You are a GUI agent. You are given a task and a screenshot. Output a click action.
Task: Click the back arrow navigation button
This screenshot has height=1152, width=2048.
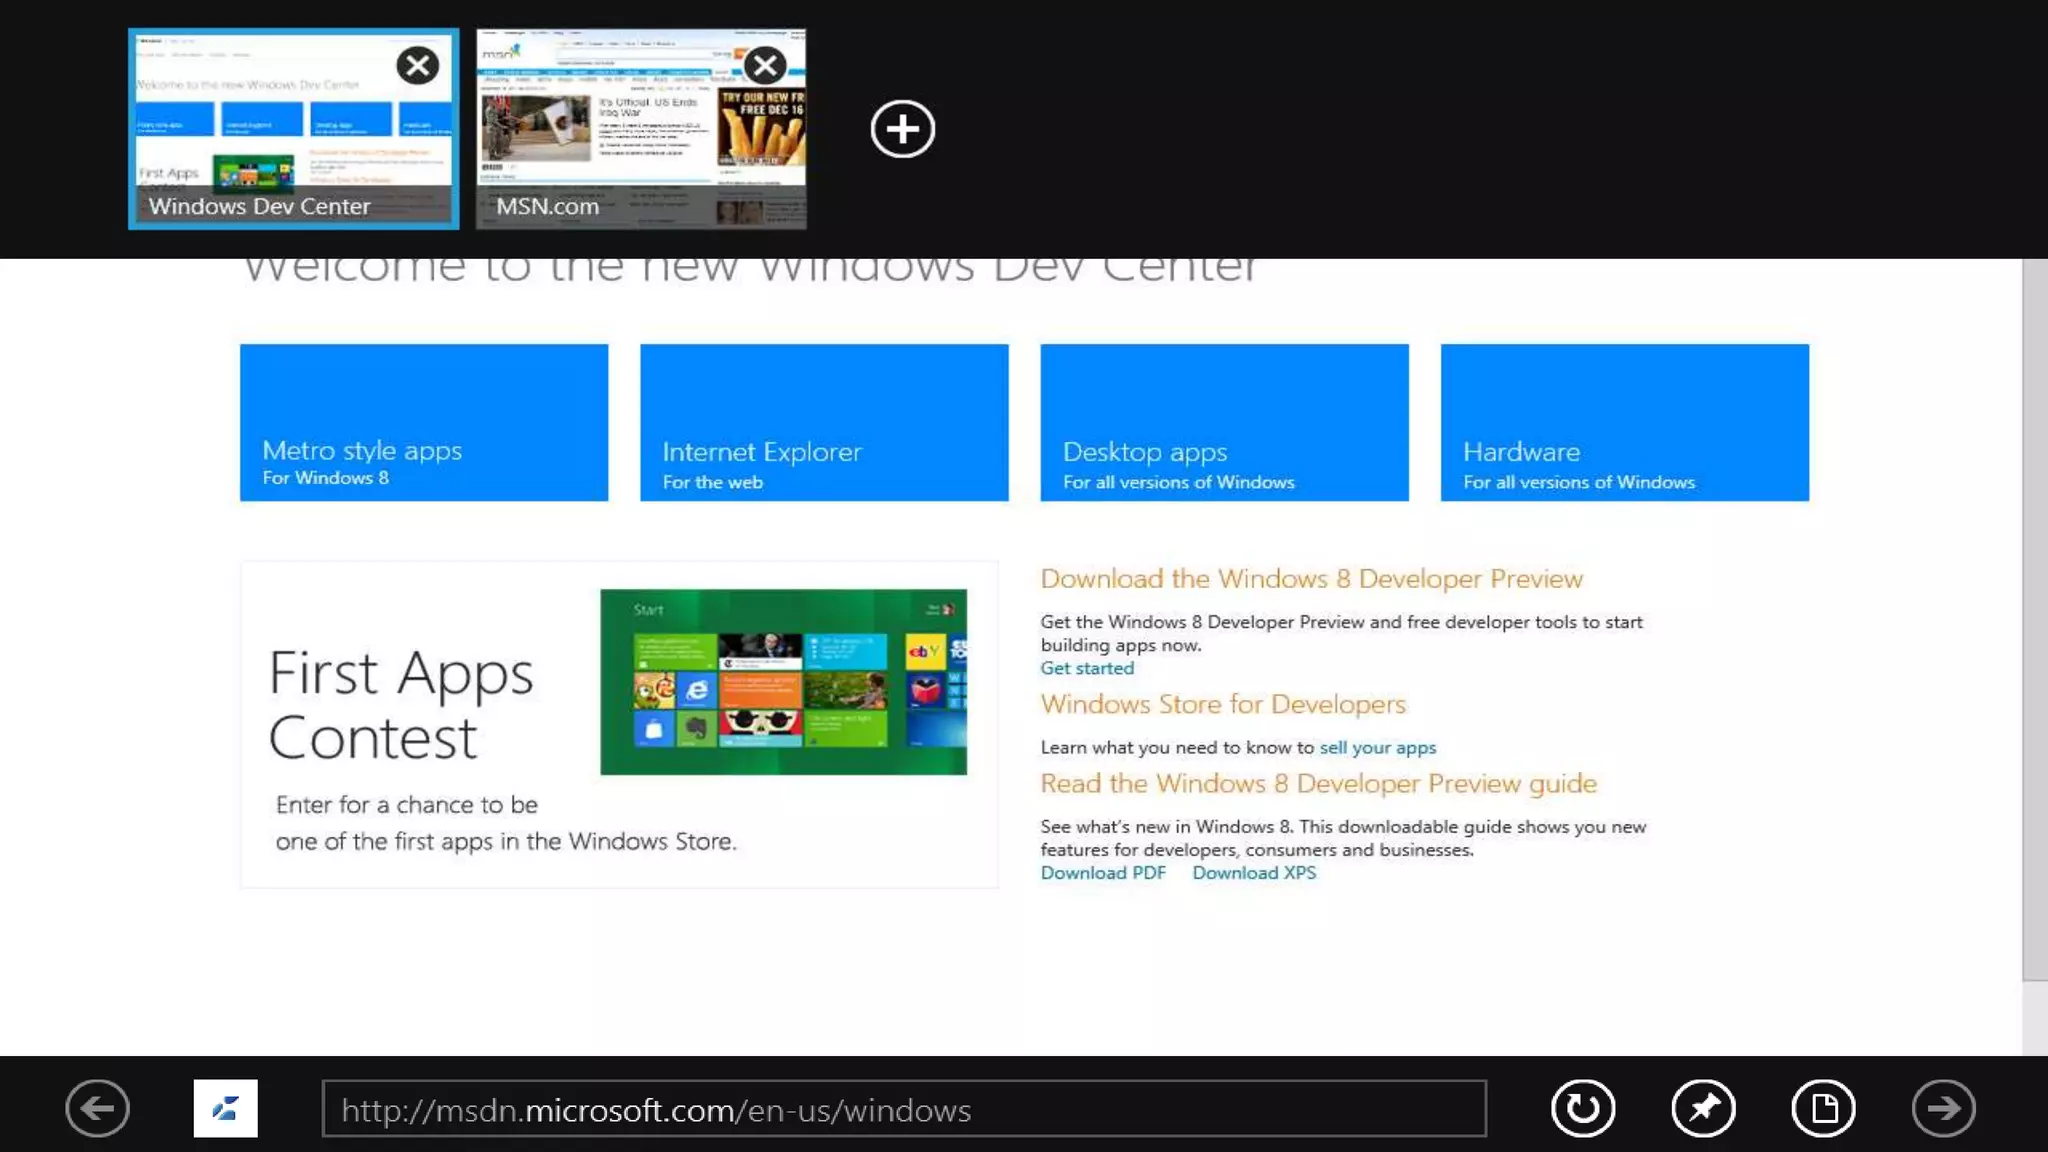tap(97, 1108)
